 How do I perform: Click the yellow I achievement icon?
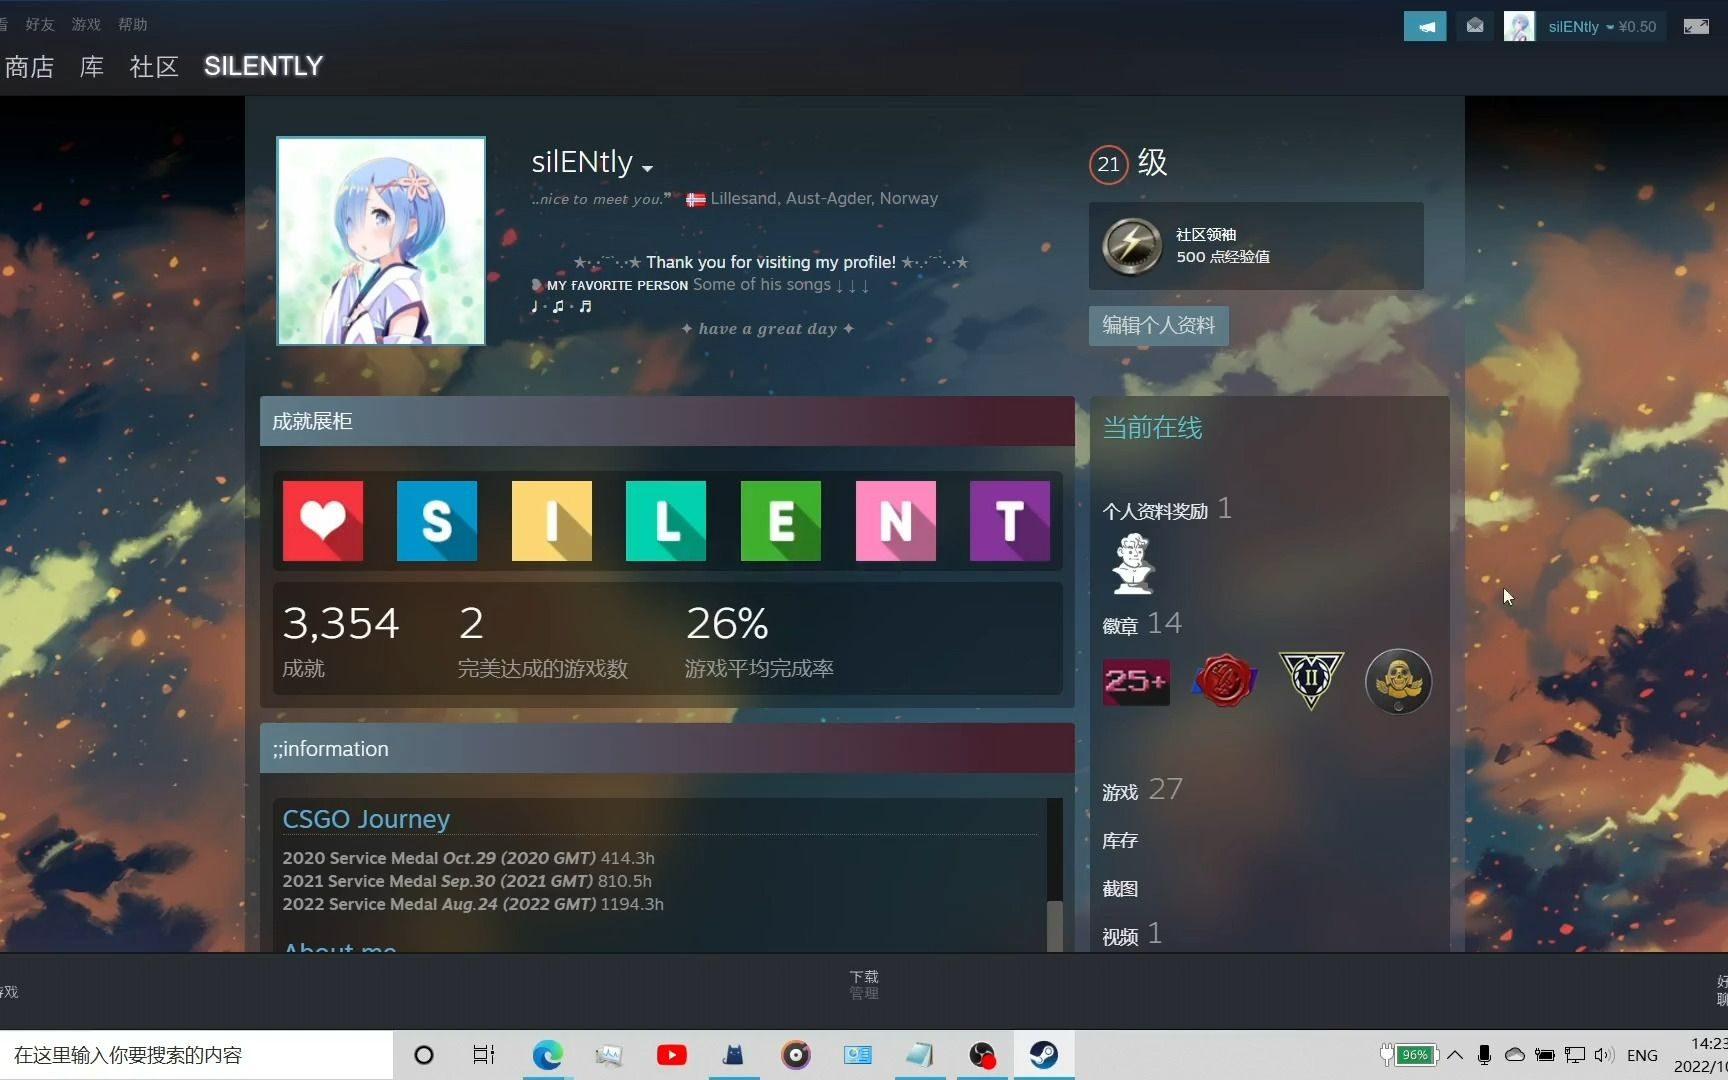pyautogui.click(x=552, y=521)
